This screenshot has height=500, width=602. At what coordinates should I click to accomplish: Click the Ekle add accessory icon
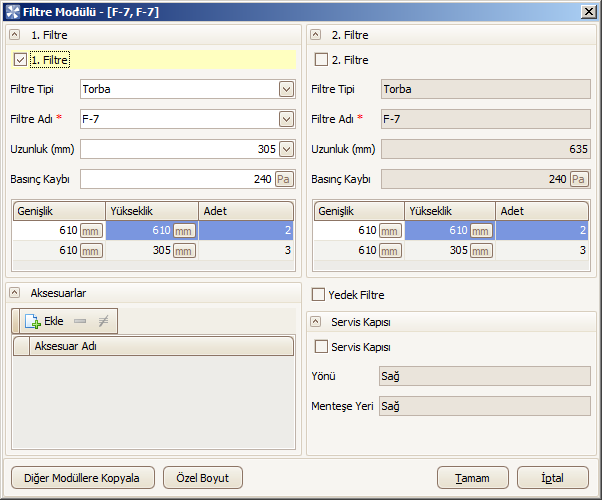tap(33, 321)
